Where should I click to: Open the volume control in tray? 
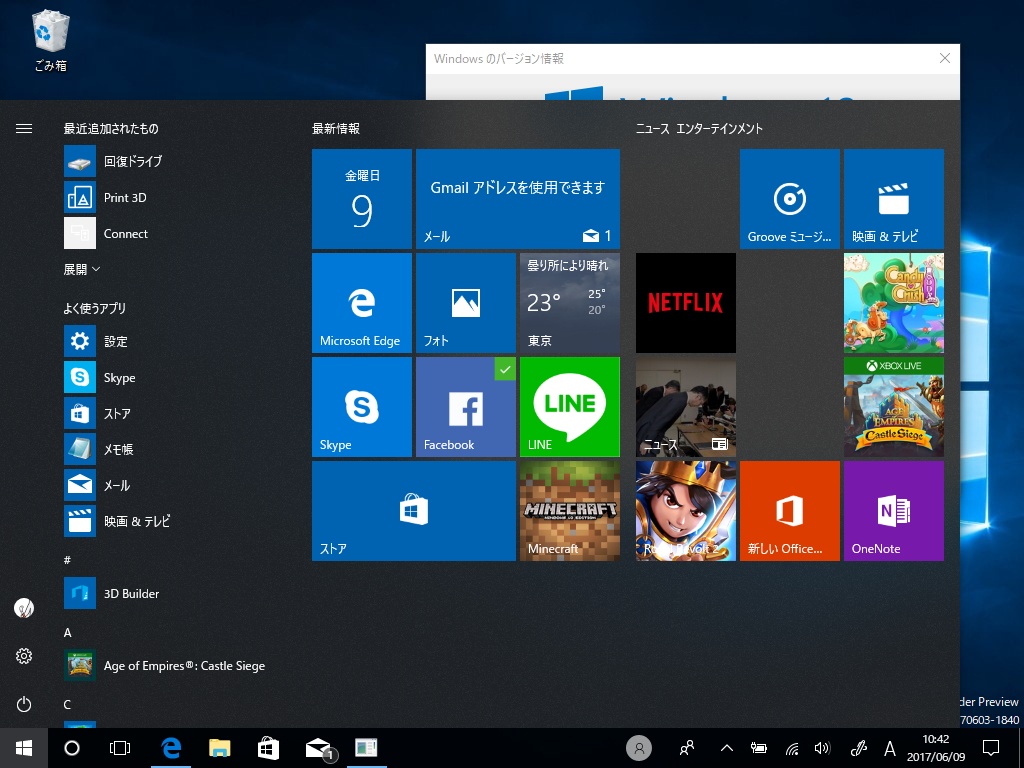click(x=822, y=748)
